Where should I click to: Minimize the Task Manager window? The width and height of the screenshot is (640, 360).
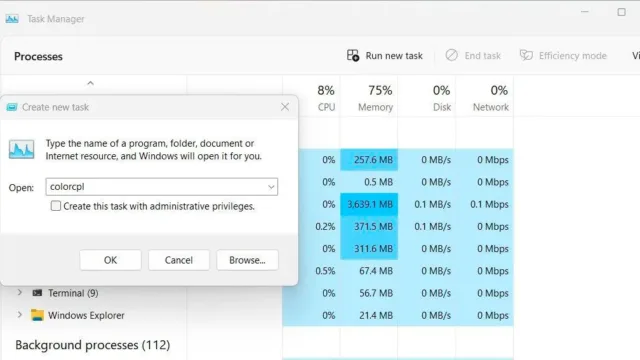click(x=584, y=12)
